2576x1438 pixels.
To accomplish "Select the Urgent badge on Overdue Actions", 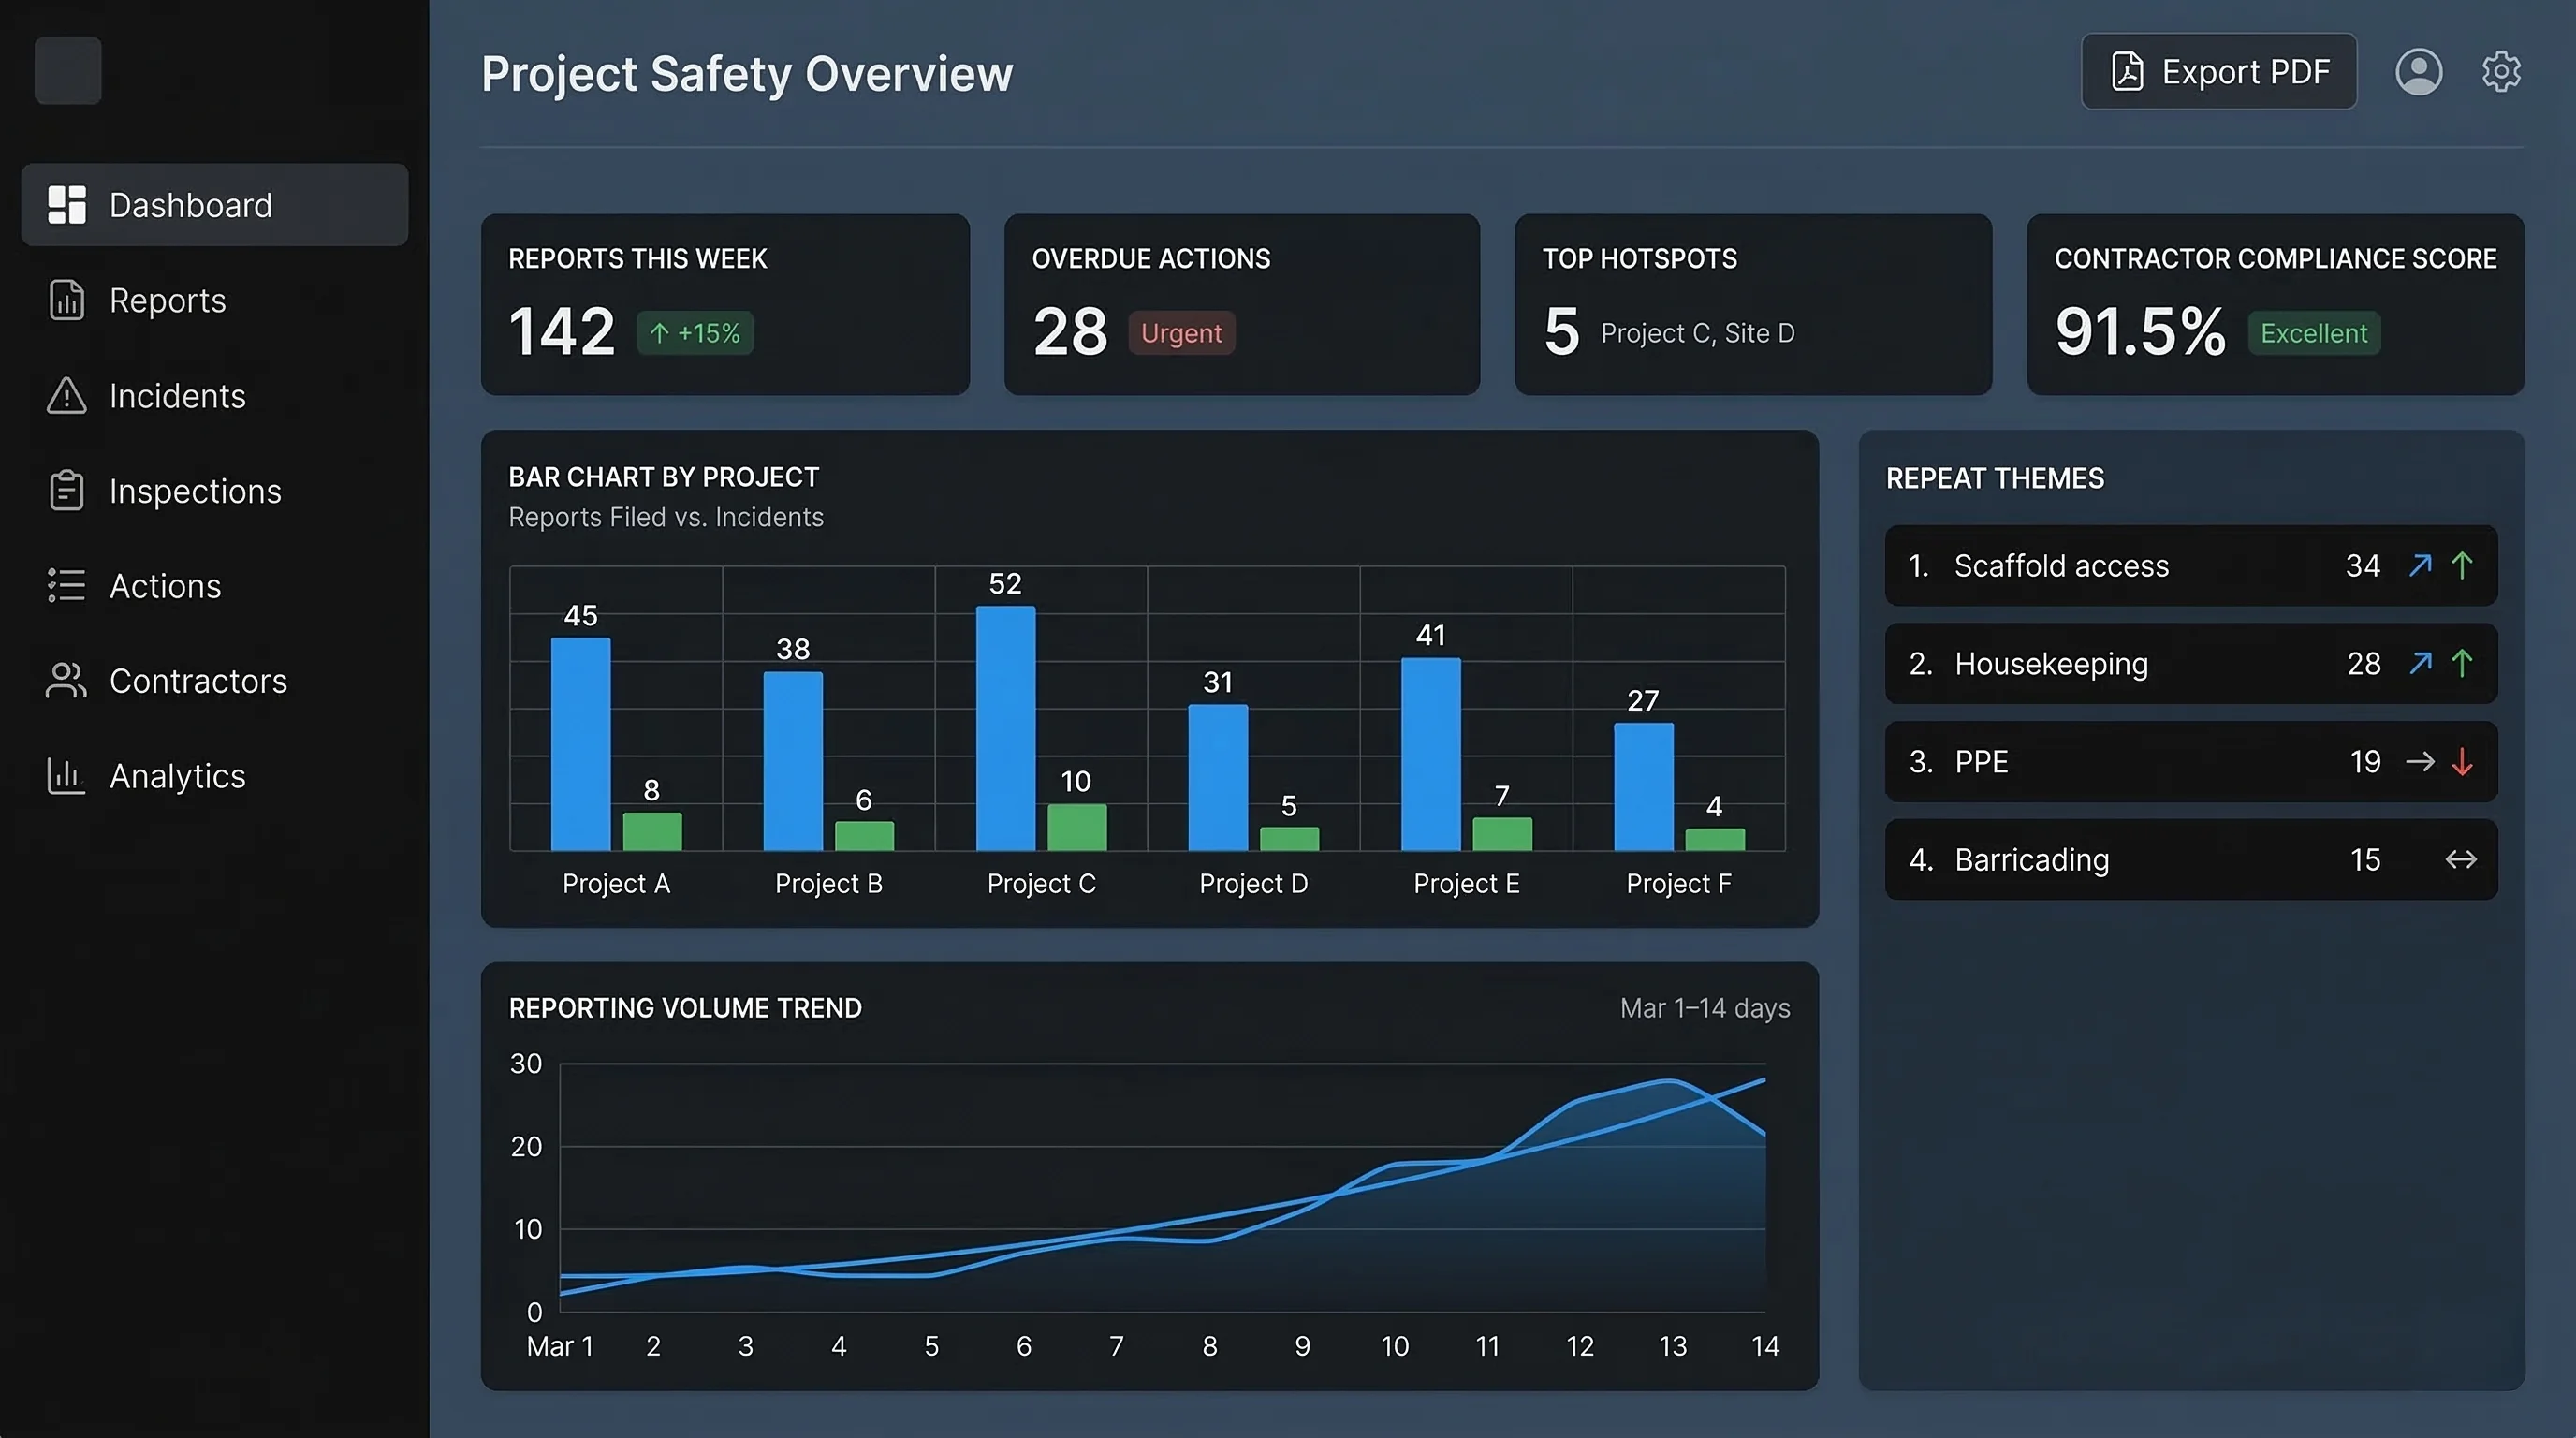I will pos(1182,333).
